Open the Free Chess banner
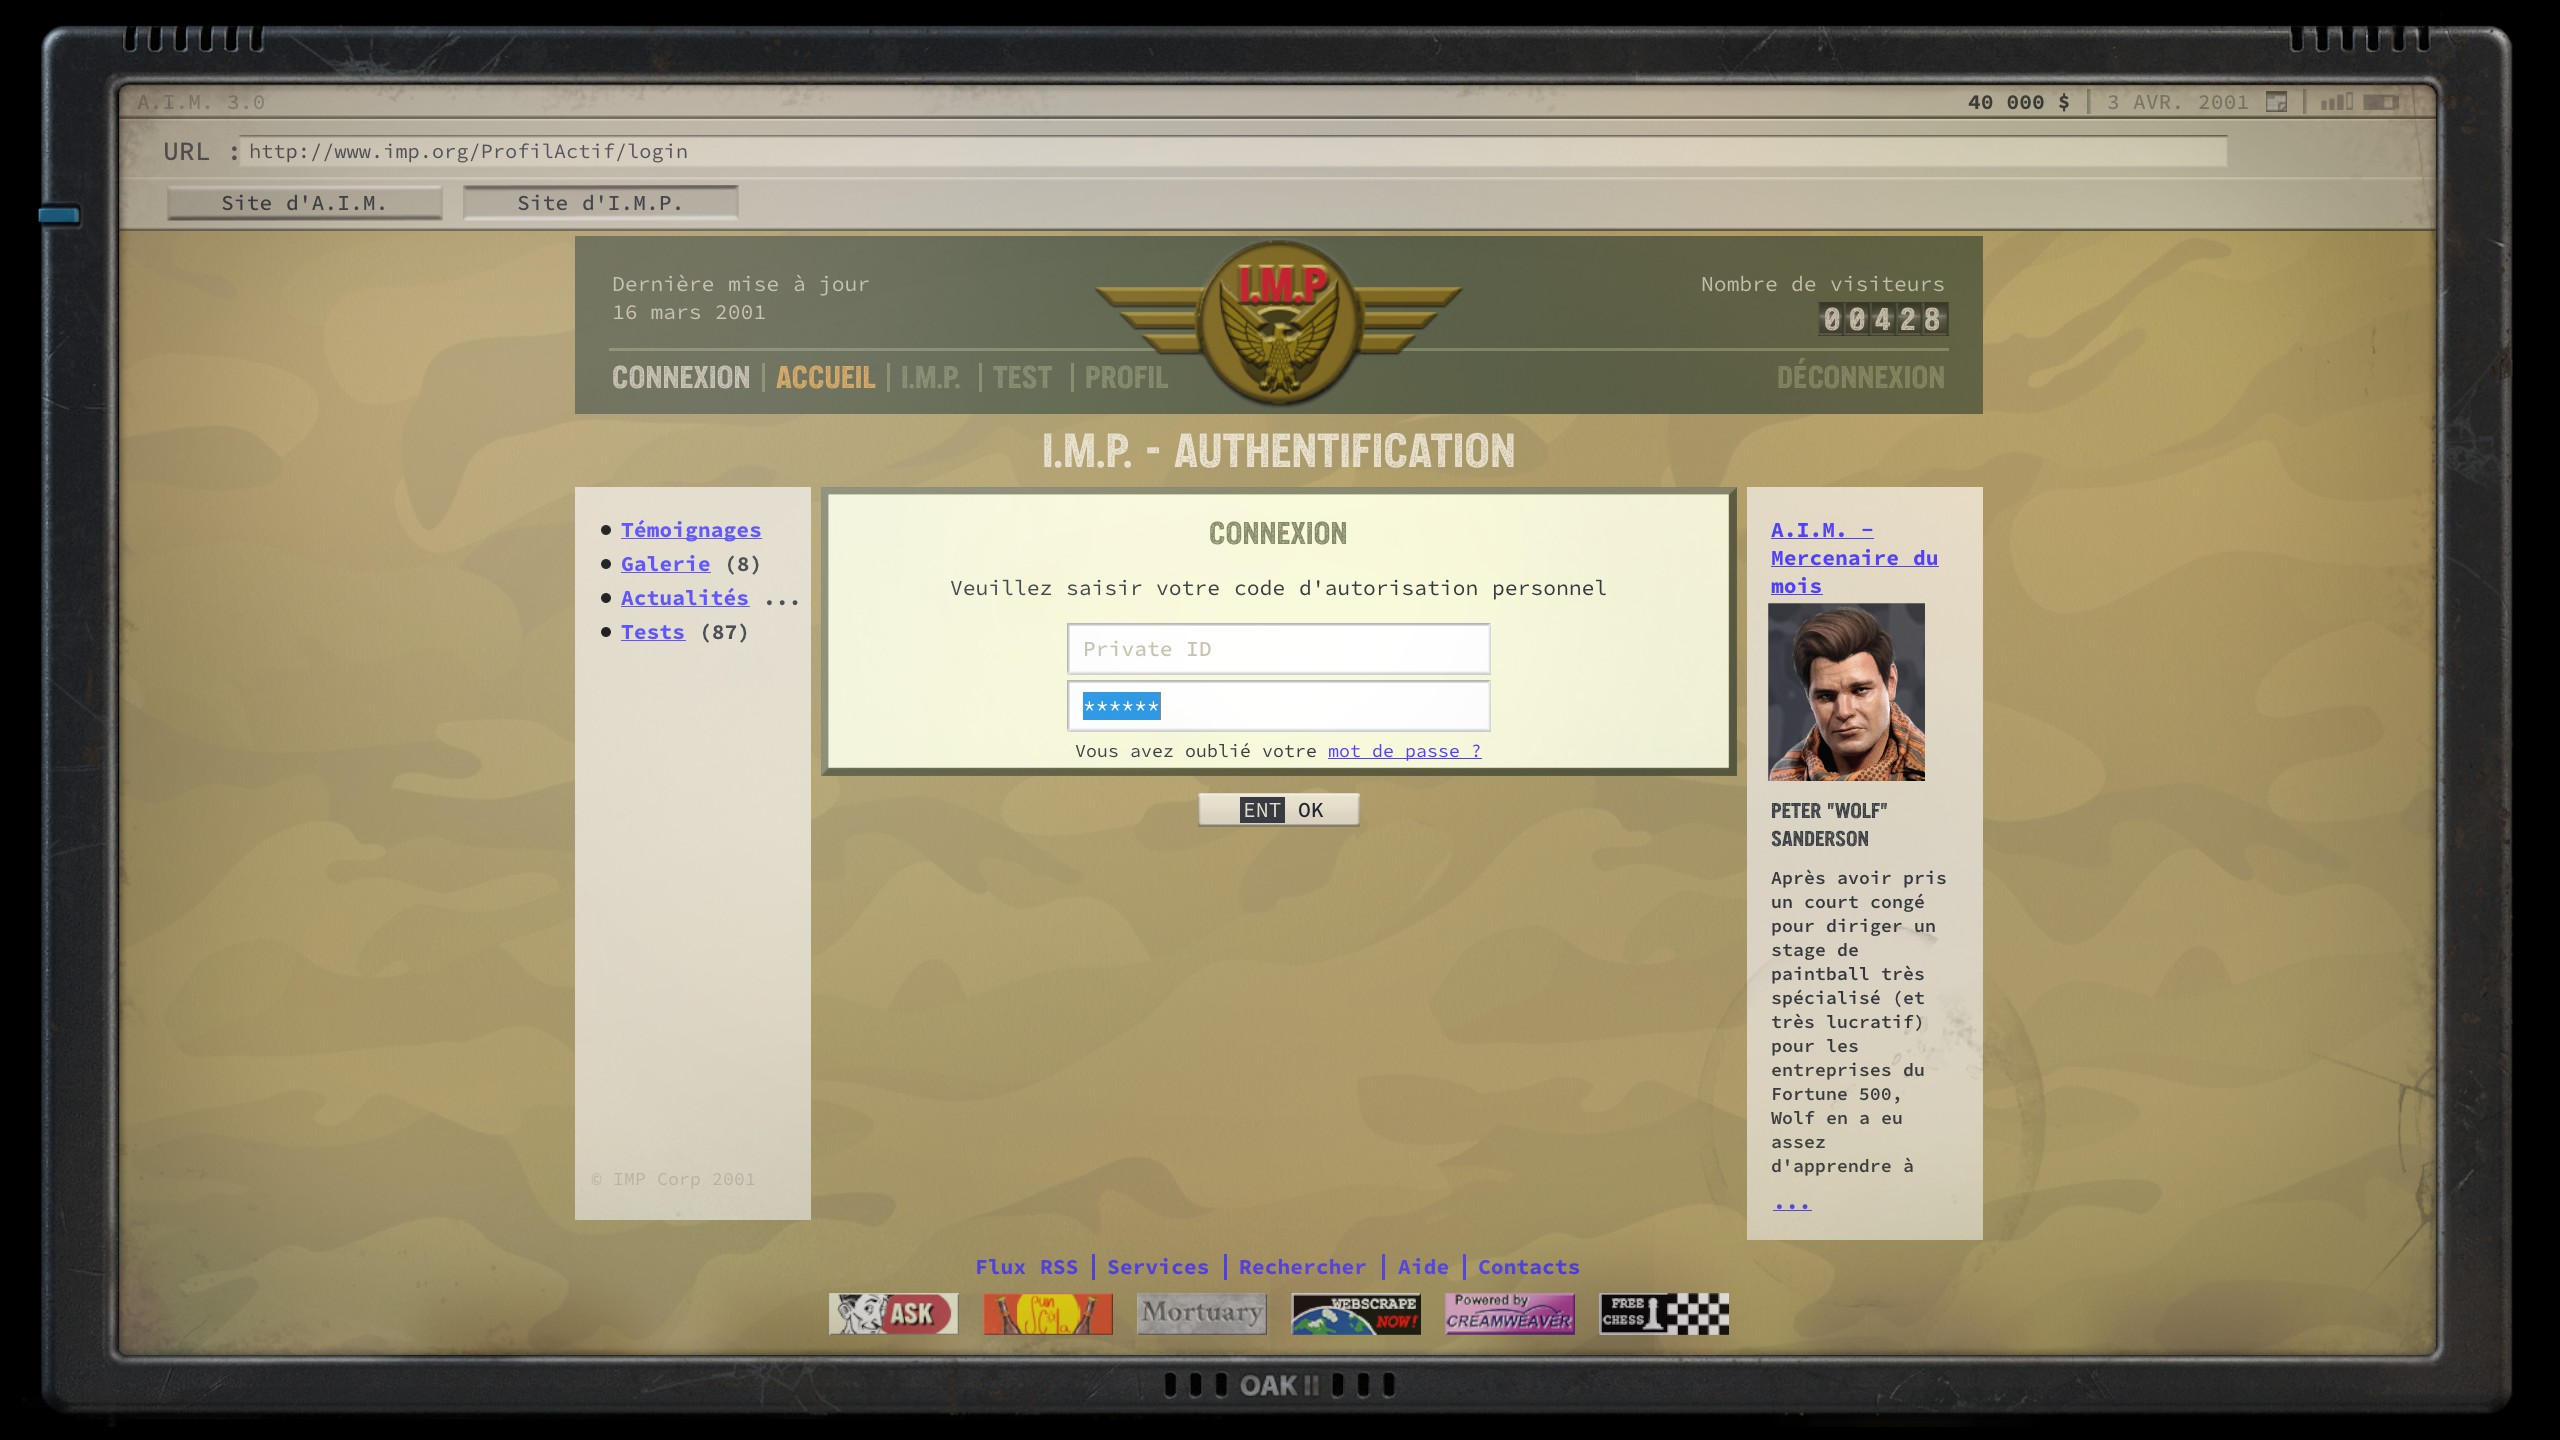The height and width of the screenshot is (1440, 2560). click(x=1664, y=1314)
